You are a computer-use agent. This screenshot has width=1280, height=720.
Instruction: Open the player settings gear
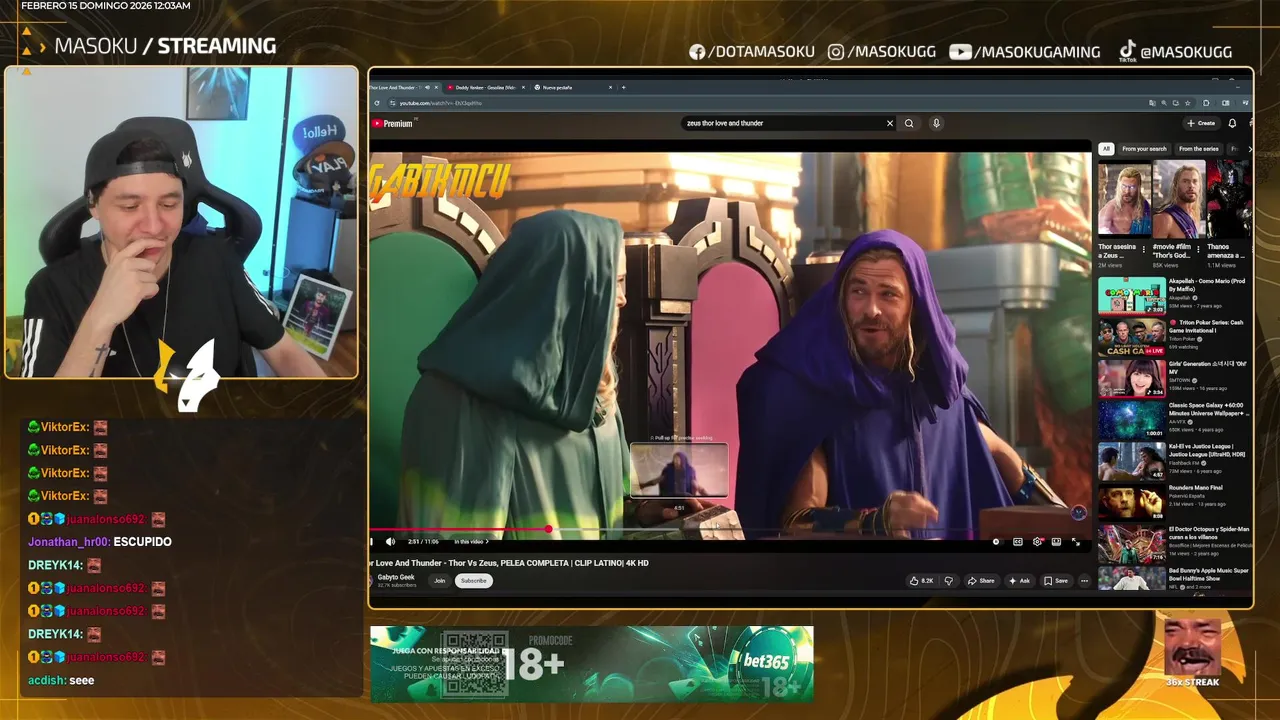[x=1038, y=542]
